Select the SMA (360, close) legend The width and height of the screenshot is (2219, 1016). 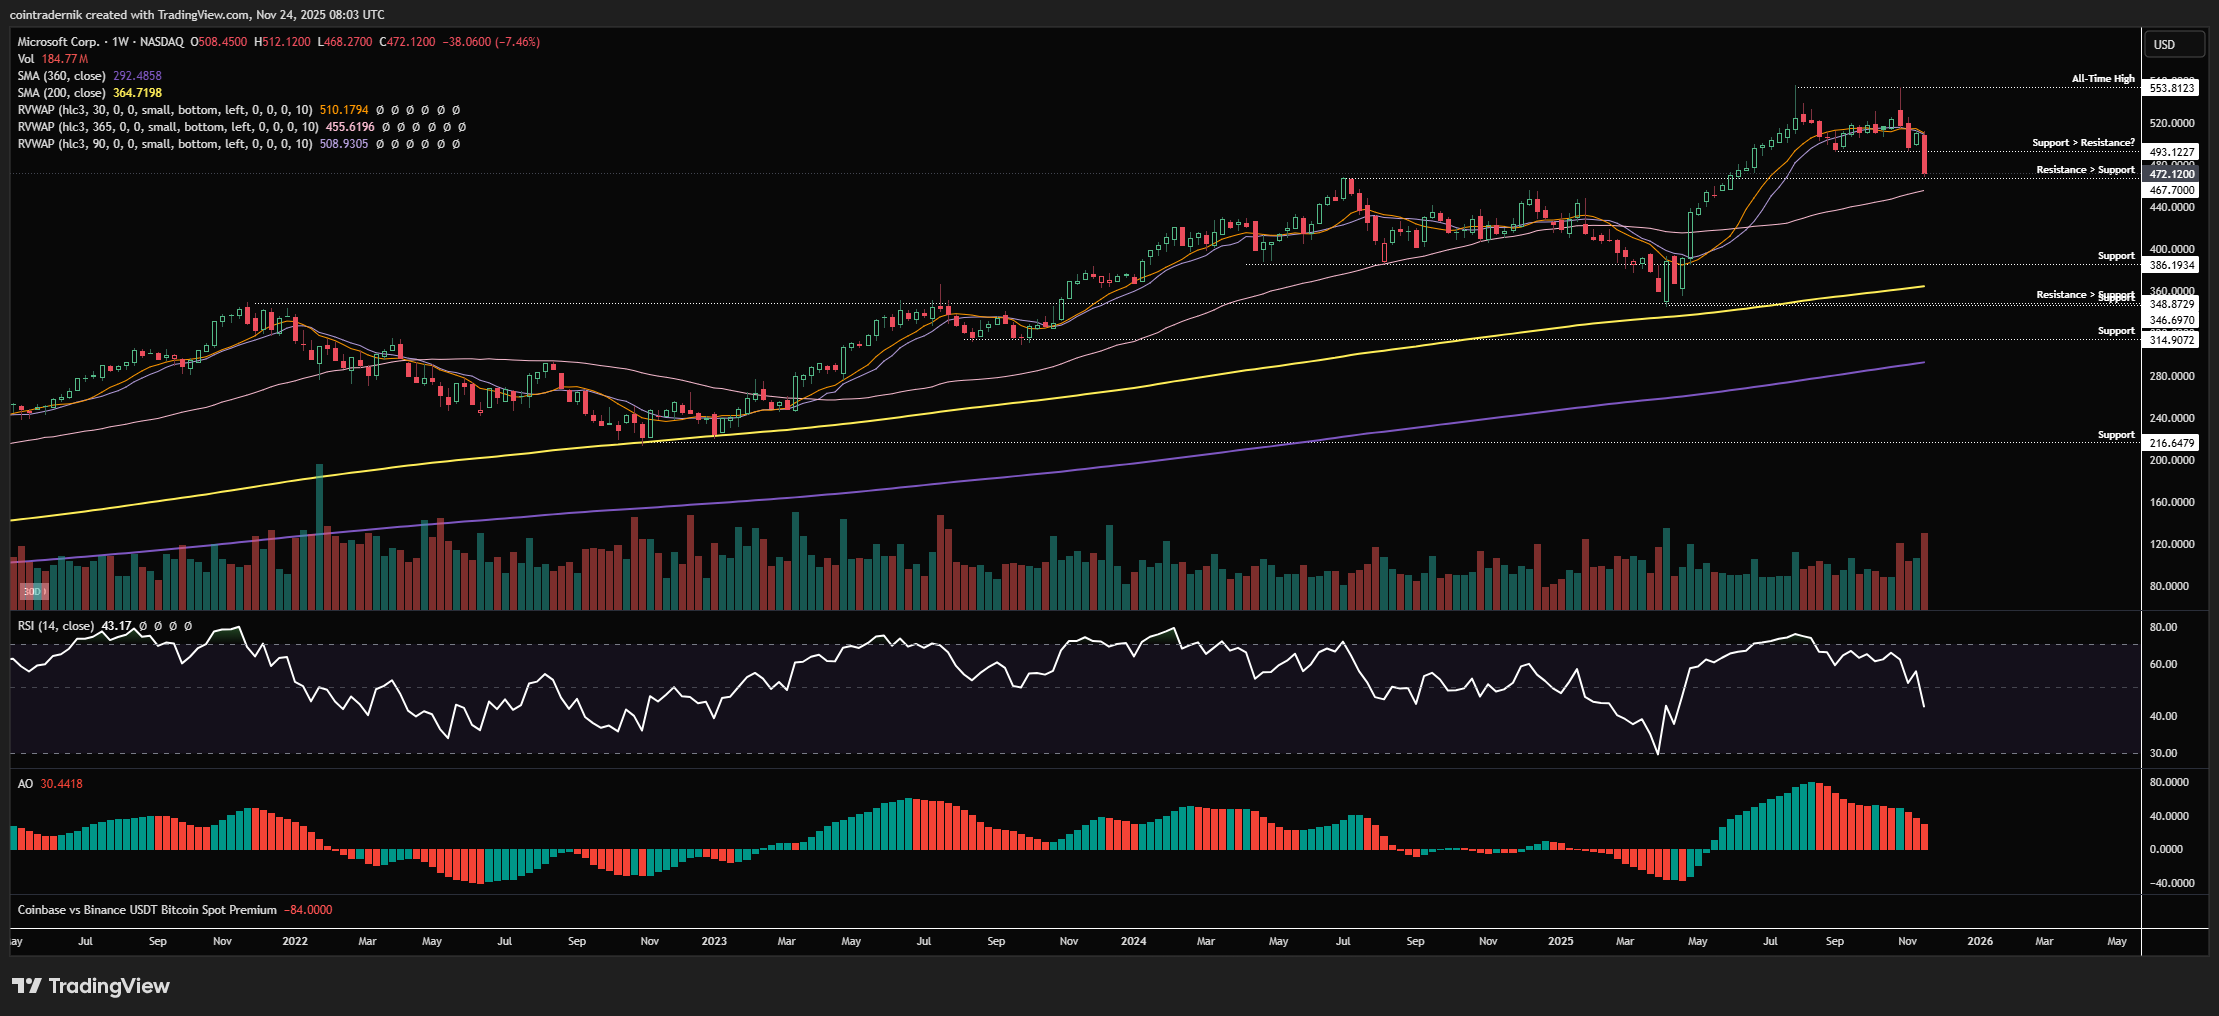pos(61,76)
